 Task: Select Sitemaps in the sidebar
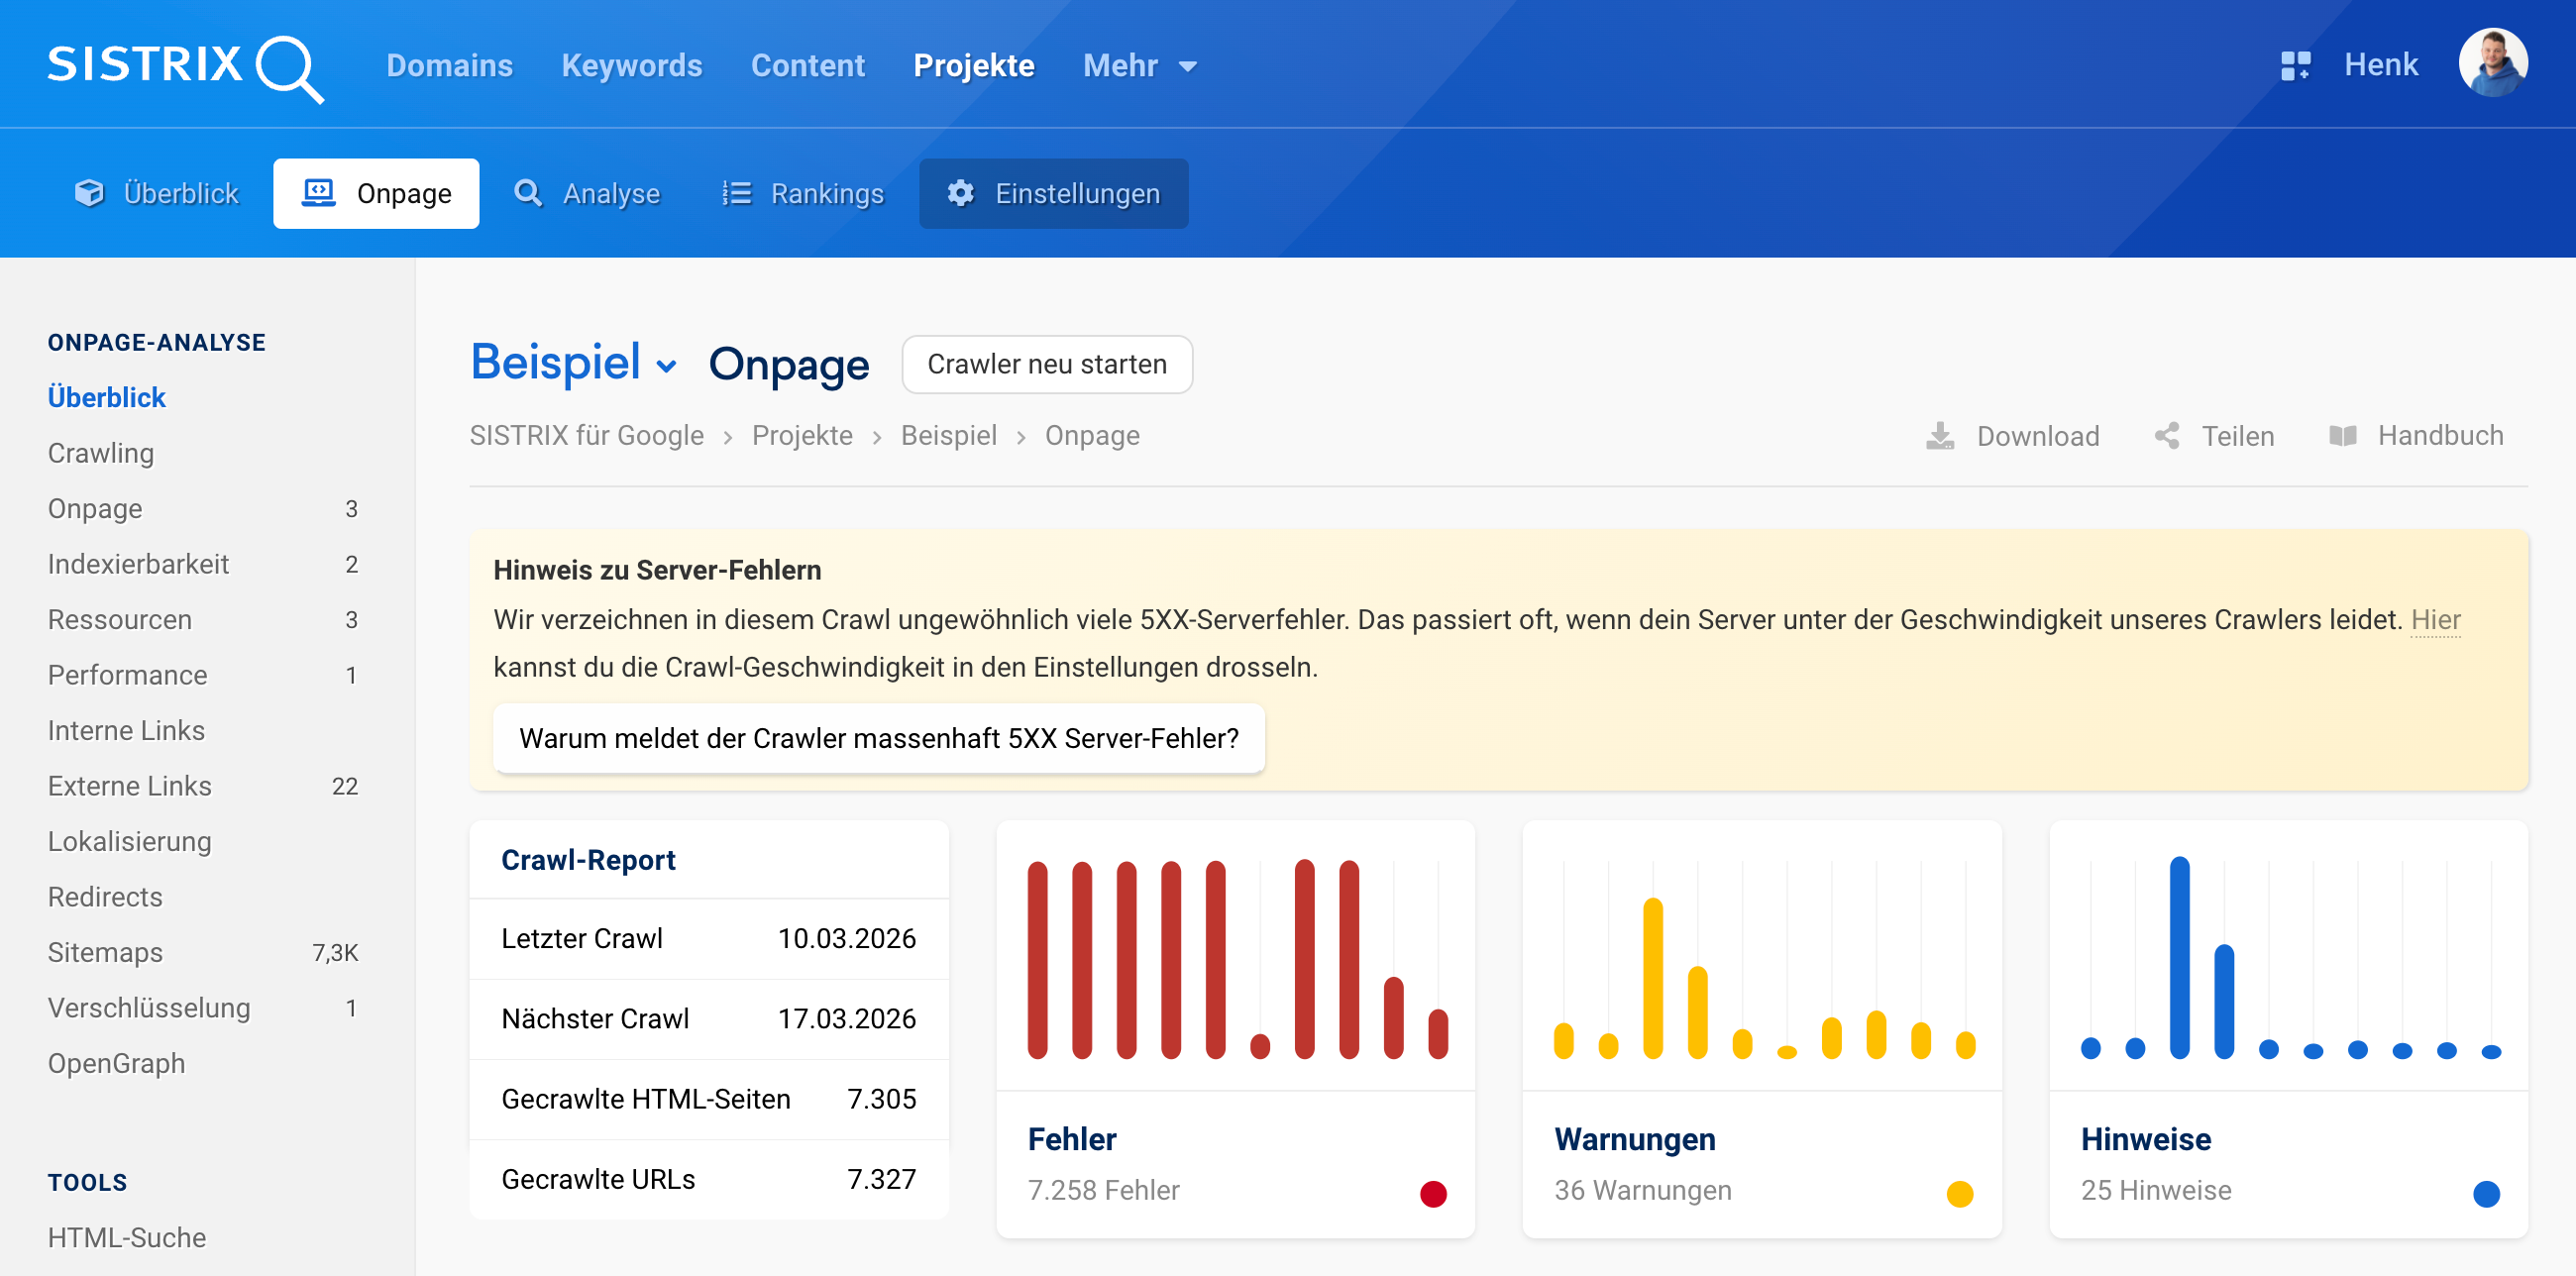(x=104, y=952)
